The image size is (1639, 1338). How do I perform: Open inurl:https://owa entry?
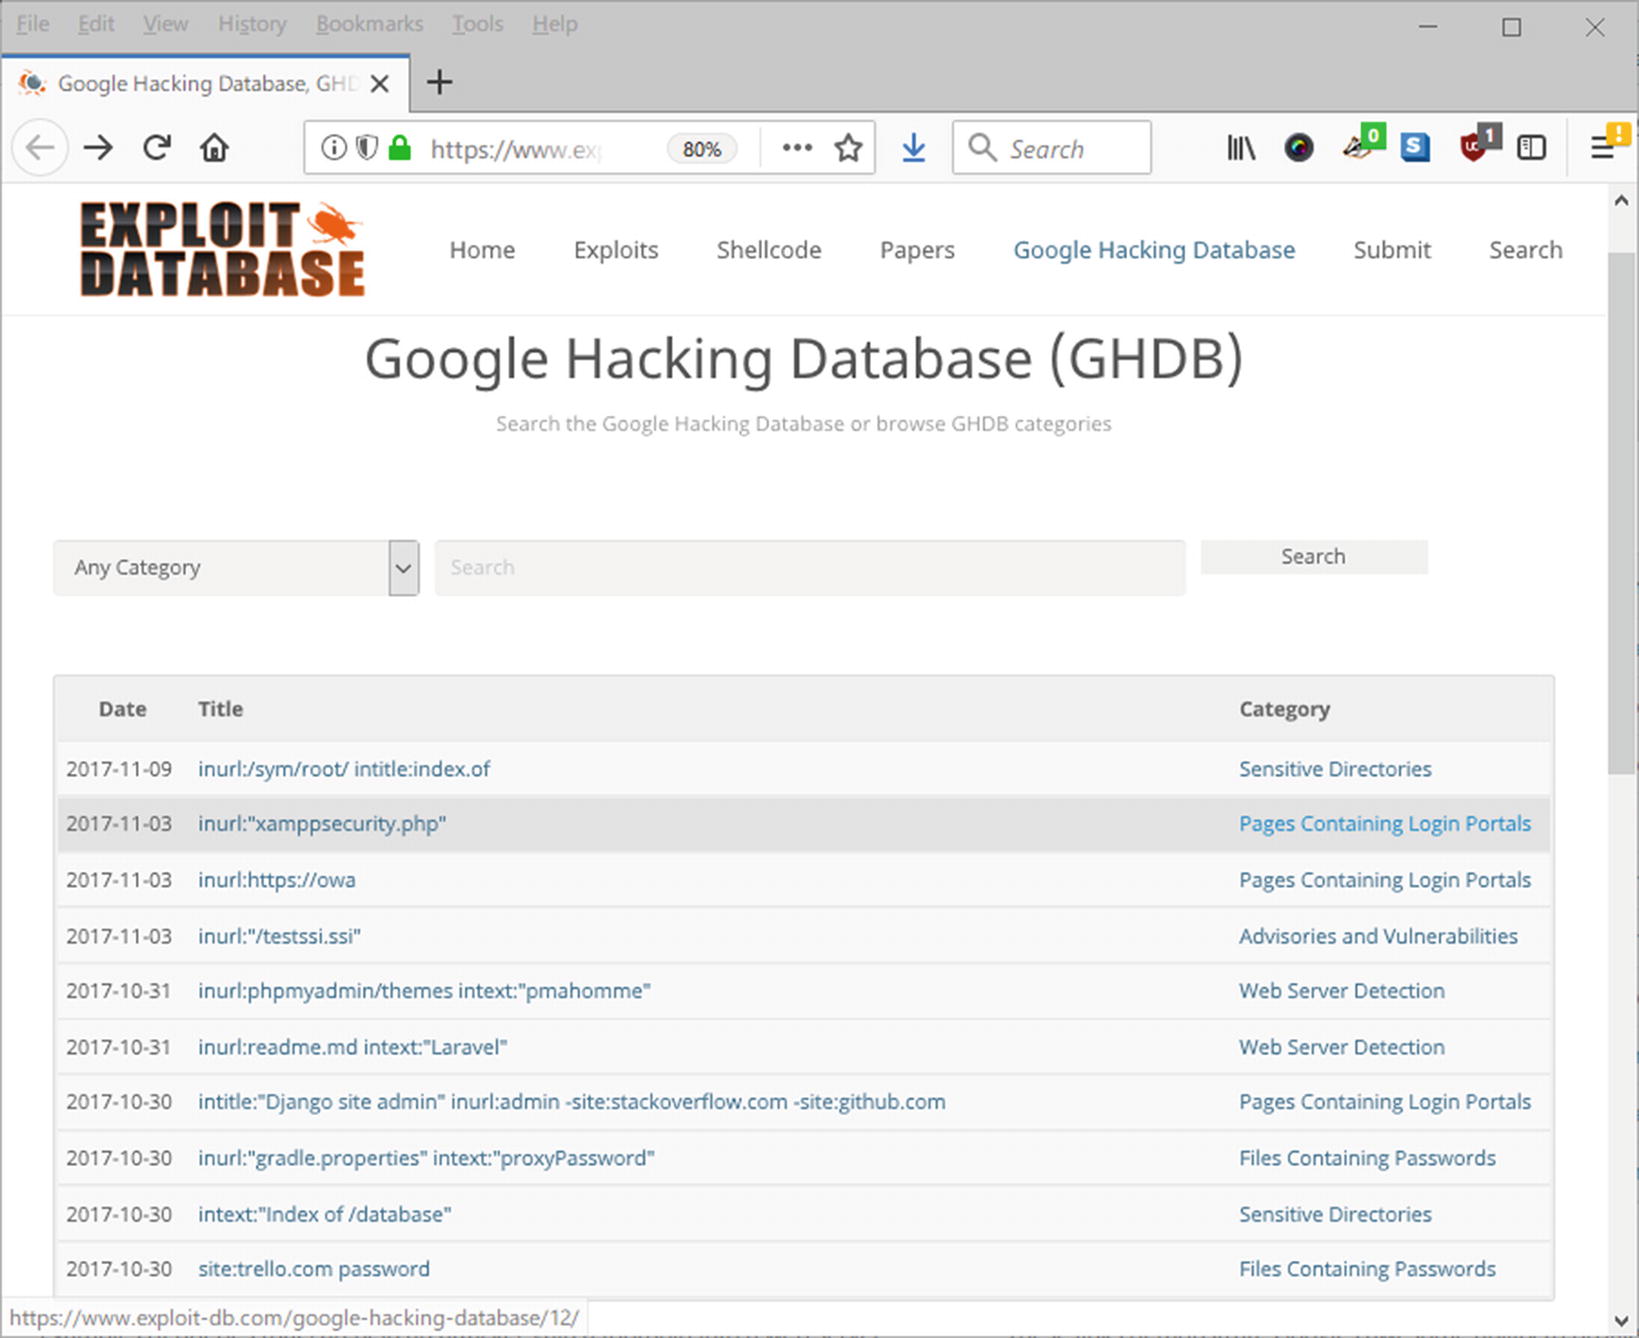tap(276, 880)
